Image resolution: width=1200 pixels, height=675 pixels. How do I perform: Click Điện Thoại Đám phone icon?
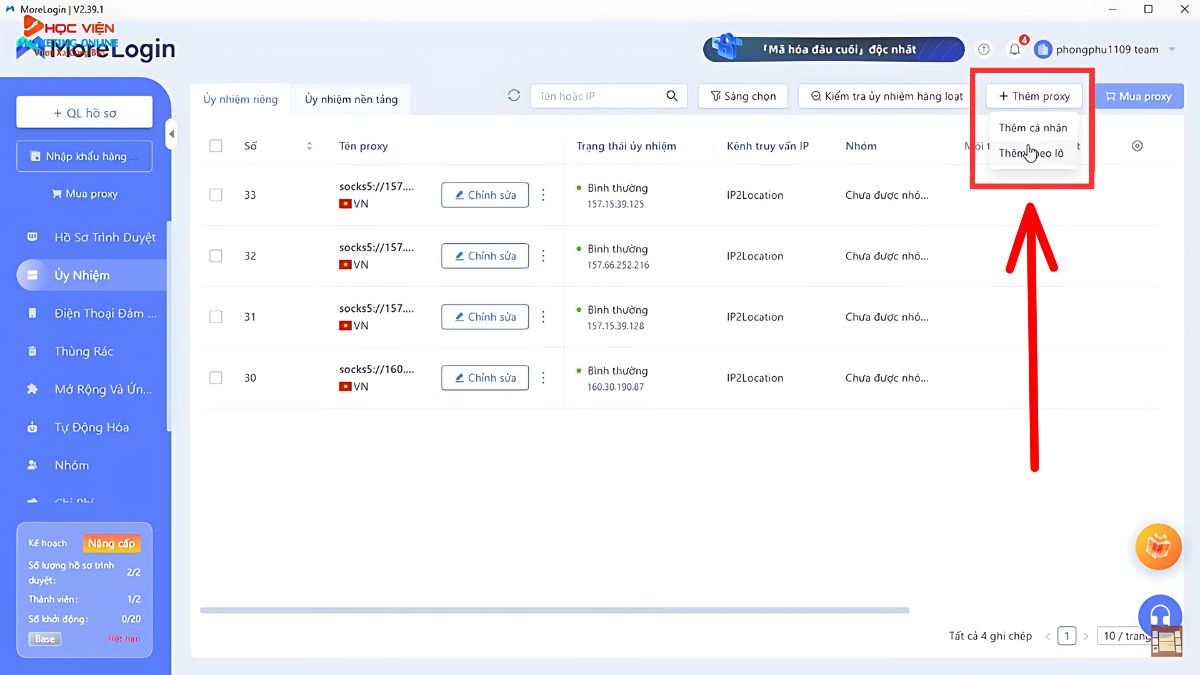click(x=33, y=313)
